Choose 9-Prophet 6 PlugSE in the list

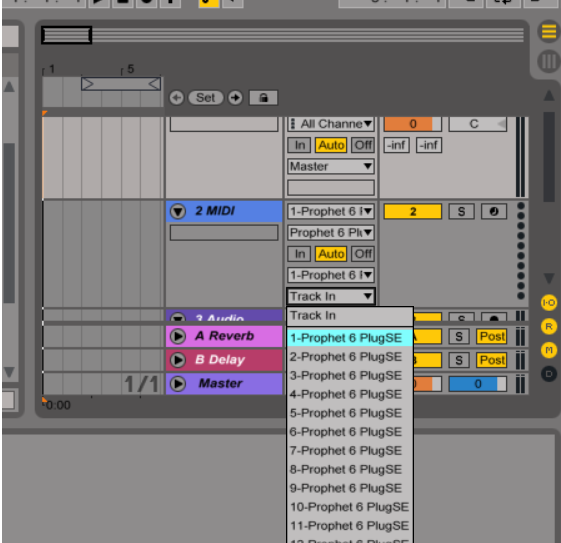tap(350, 488)
